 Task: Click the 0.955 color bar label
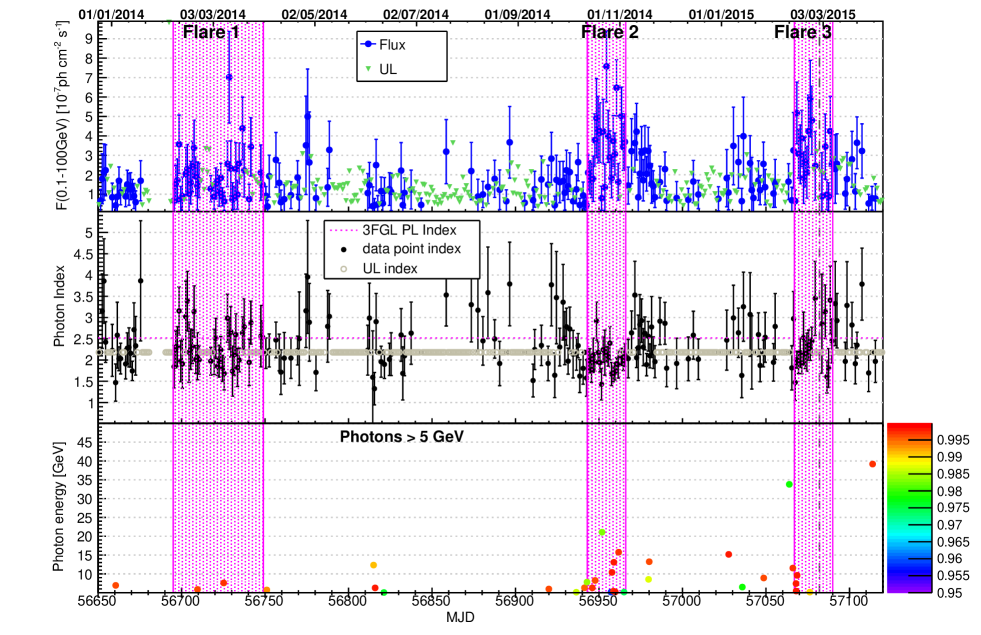(953, 576)
